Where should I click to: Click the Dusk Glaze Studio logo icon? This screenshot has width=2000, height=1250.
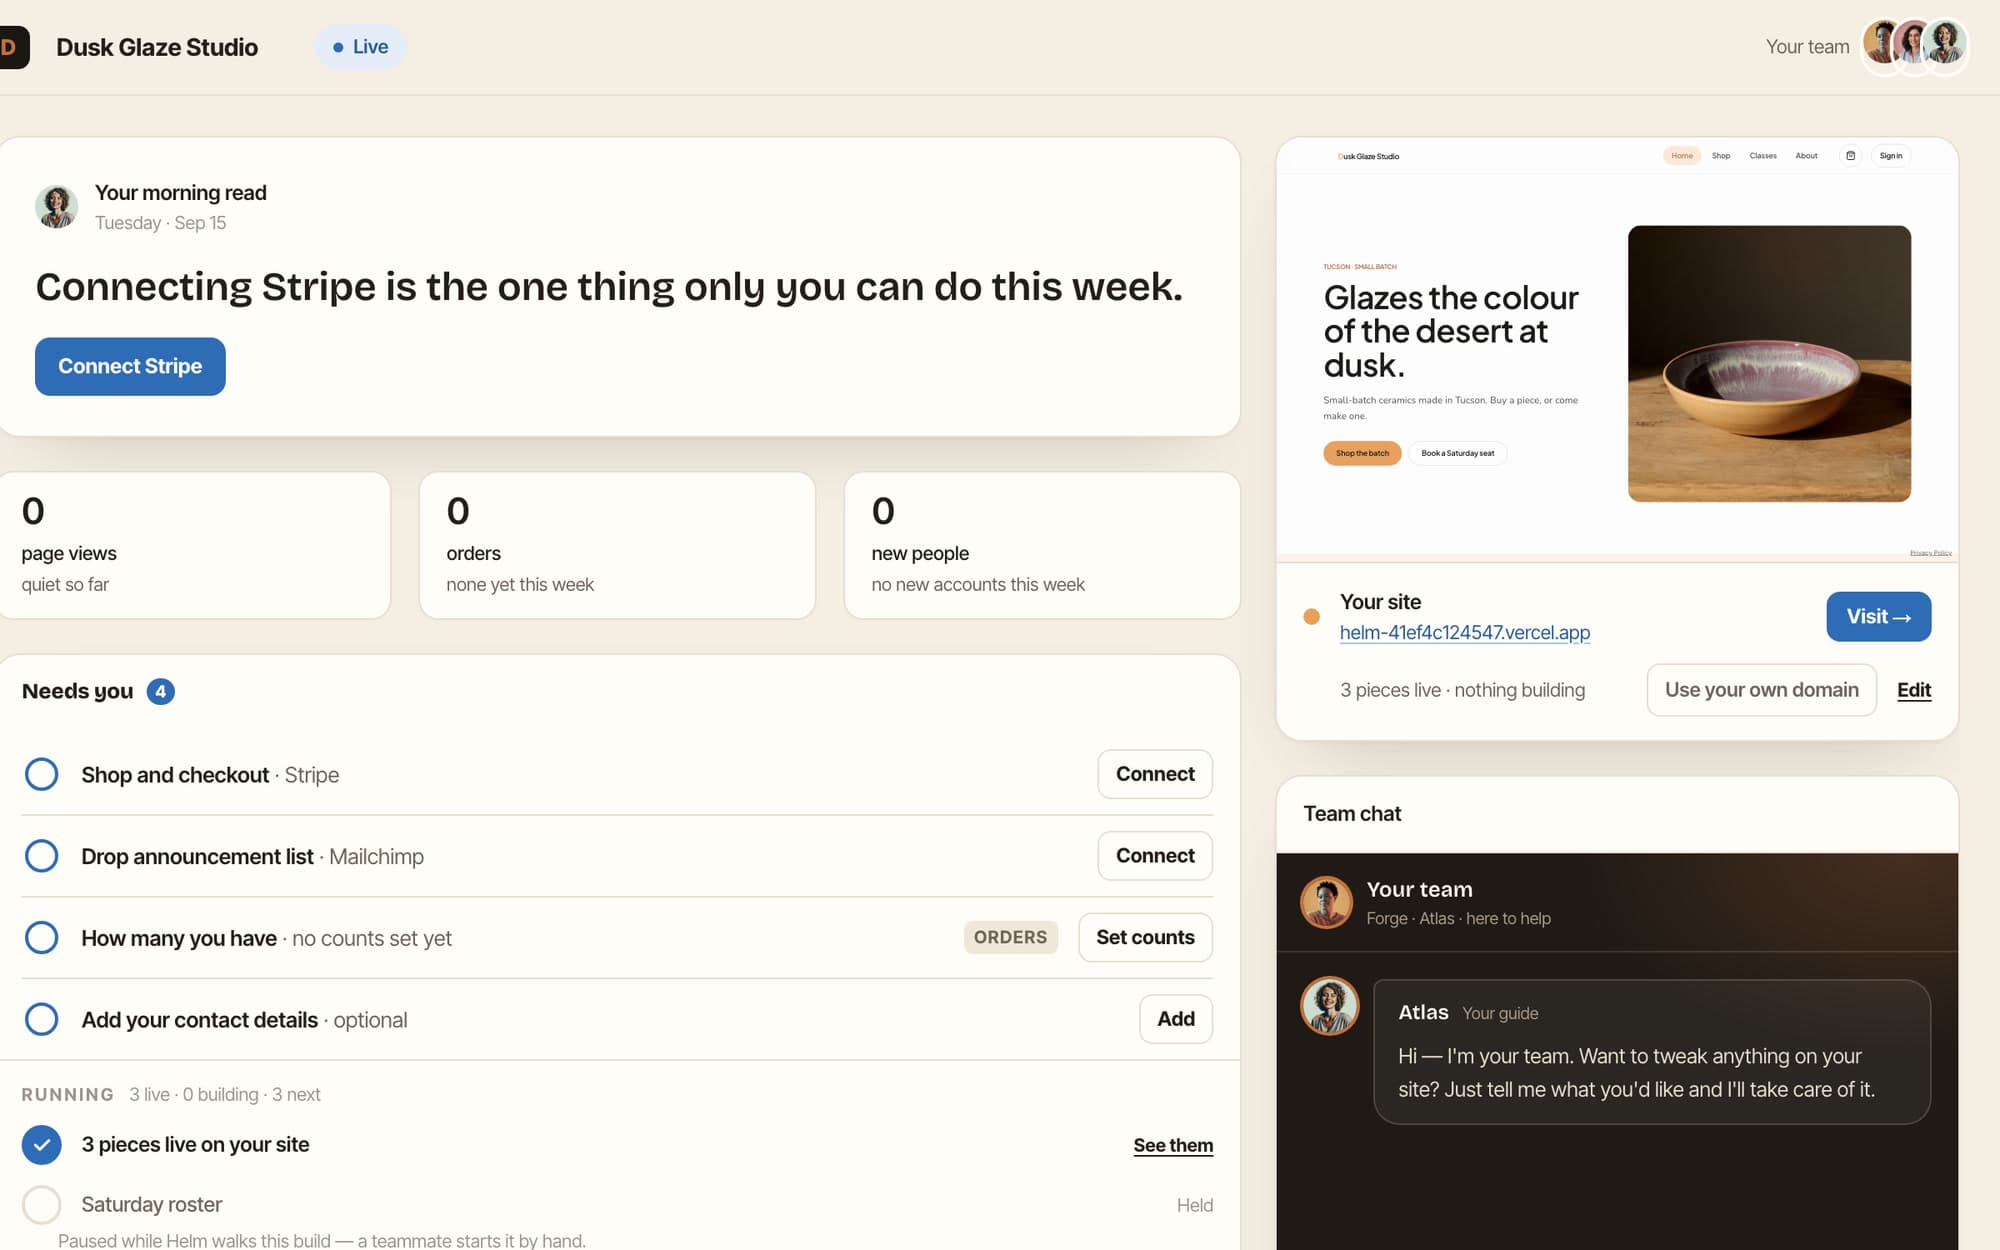tap(14, 47)
